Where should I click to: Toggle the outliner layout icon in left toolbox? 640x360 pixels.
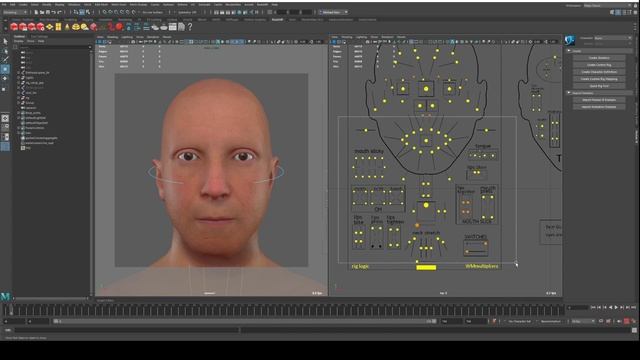(x=5, y=137)
